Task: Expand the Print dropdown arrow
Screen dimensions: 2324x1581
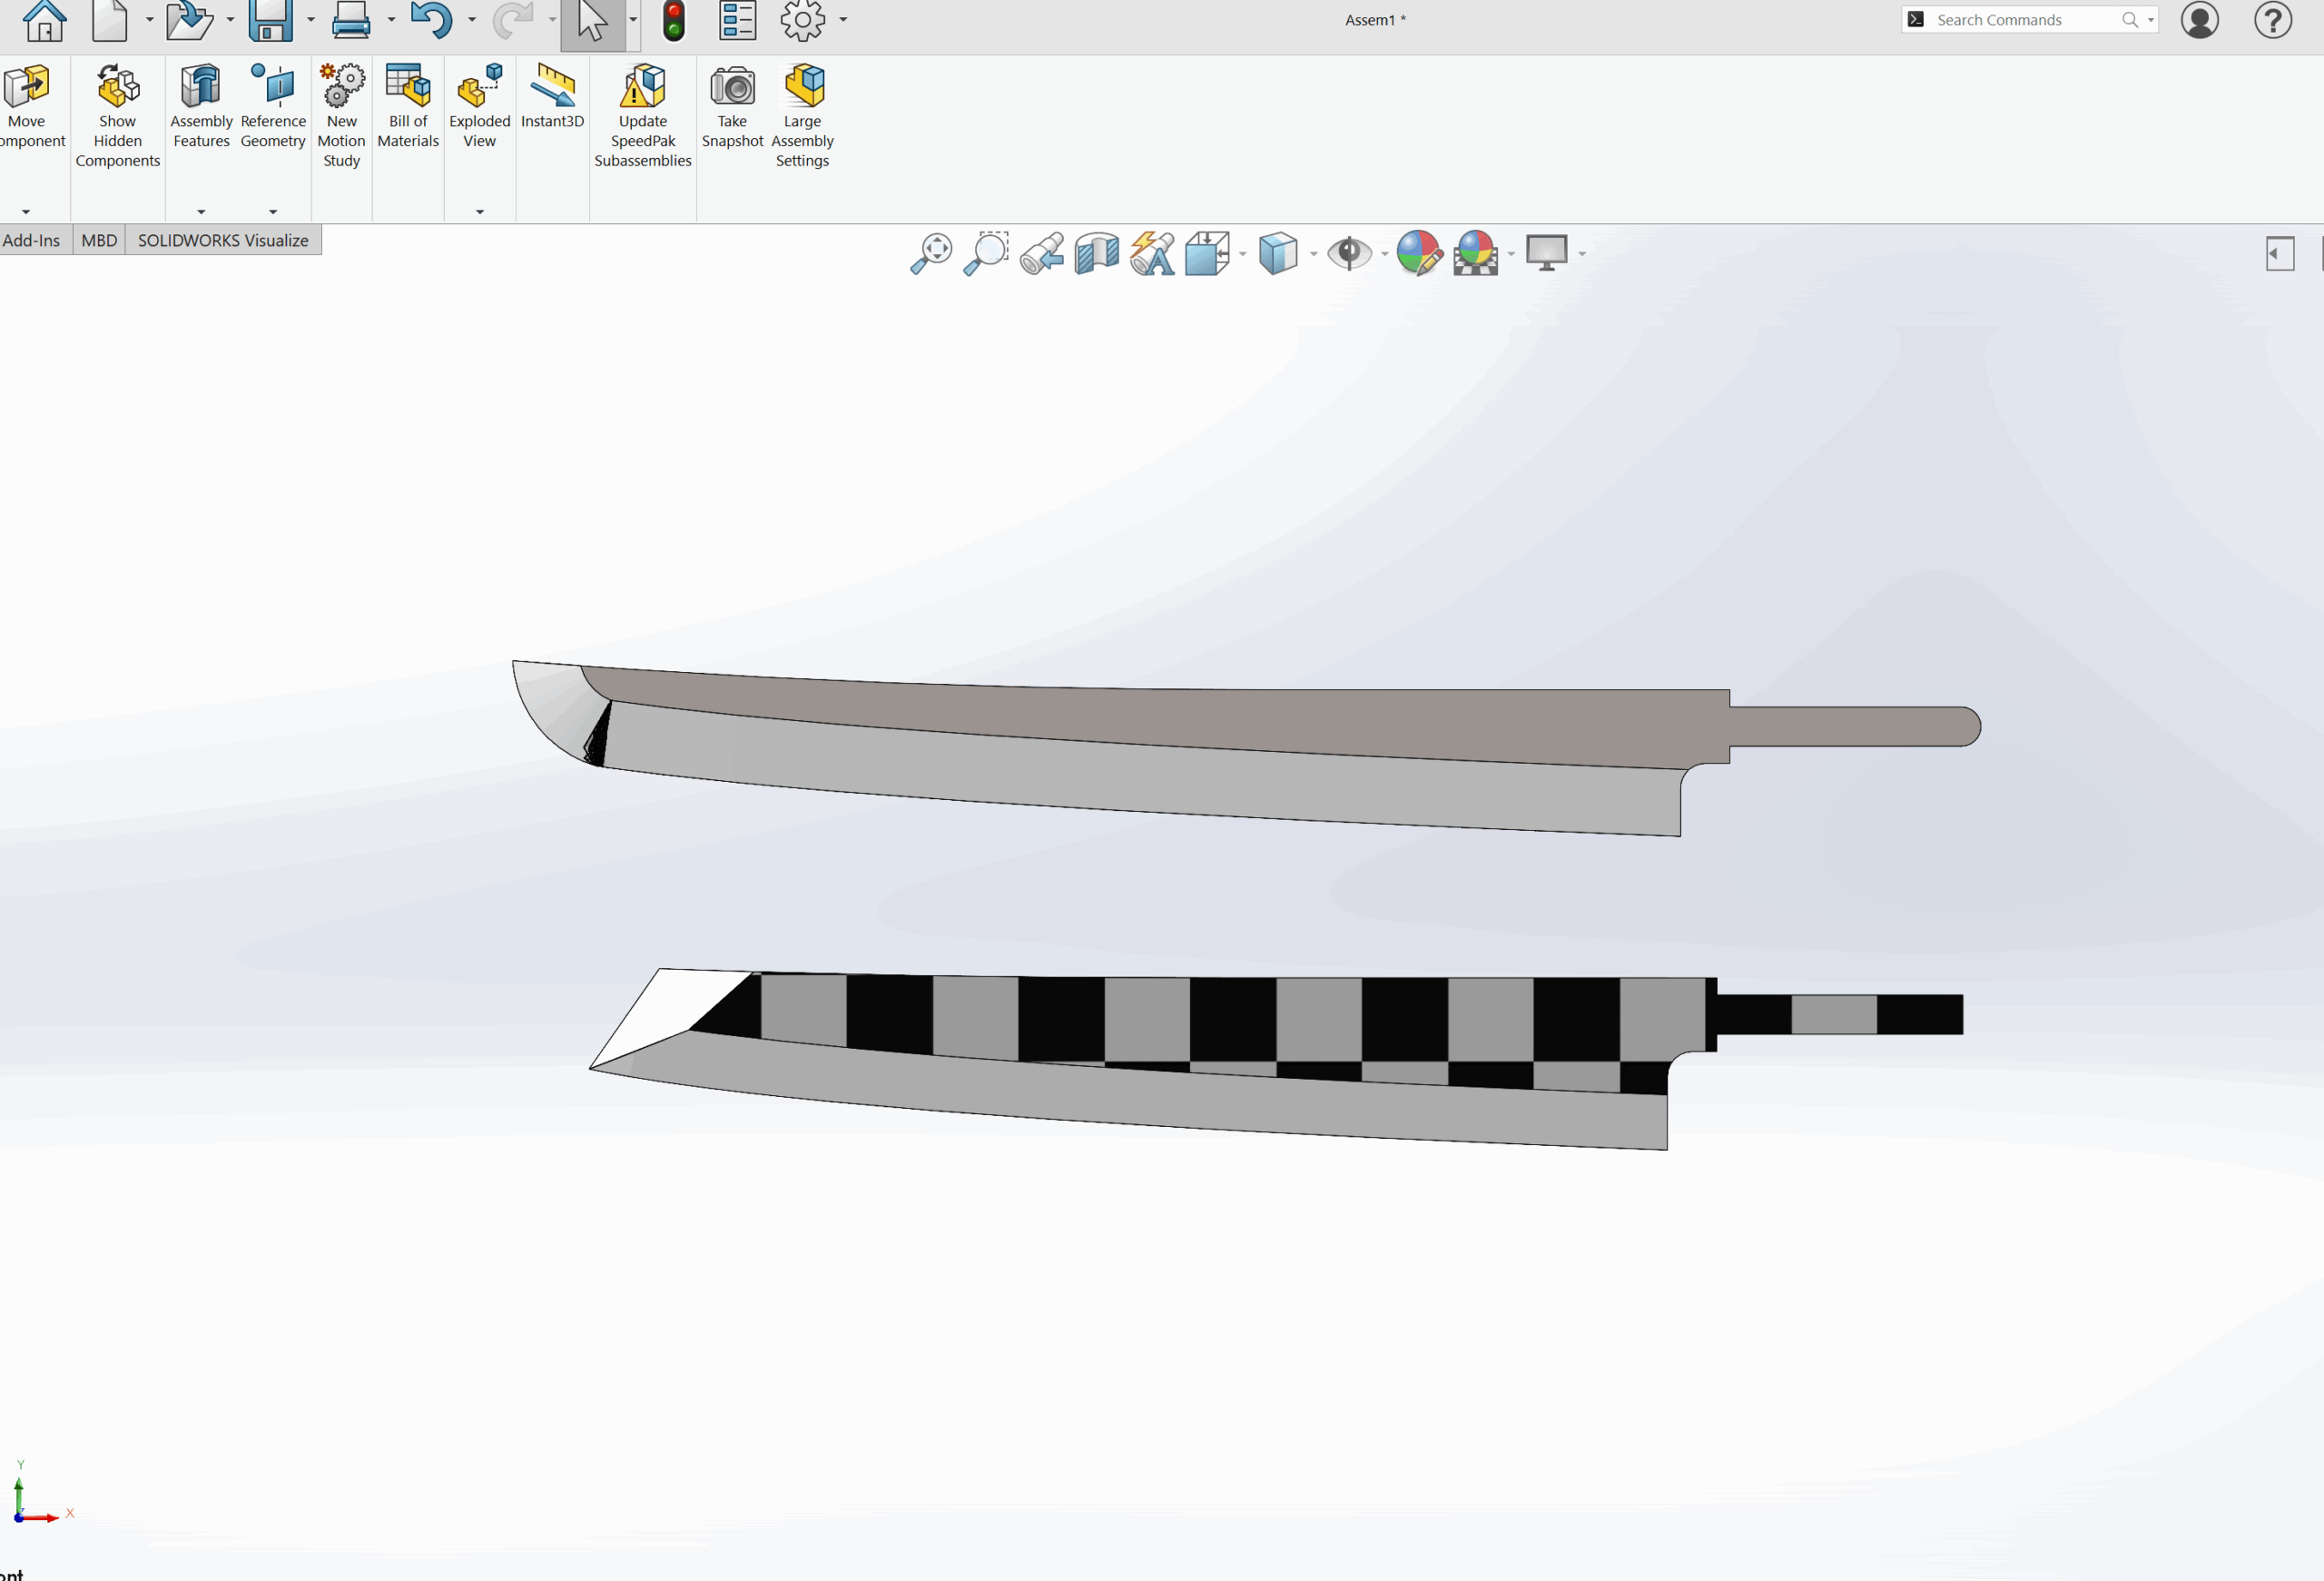Action: 391,20
